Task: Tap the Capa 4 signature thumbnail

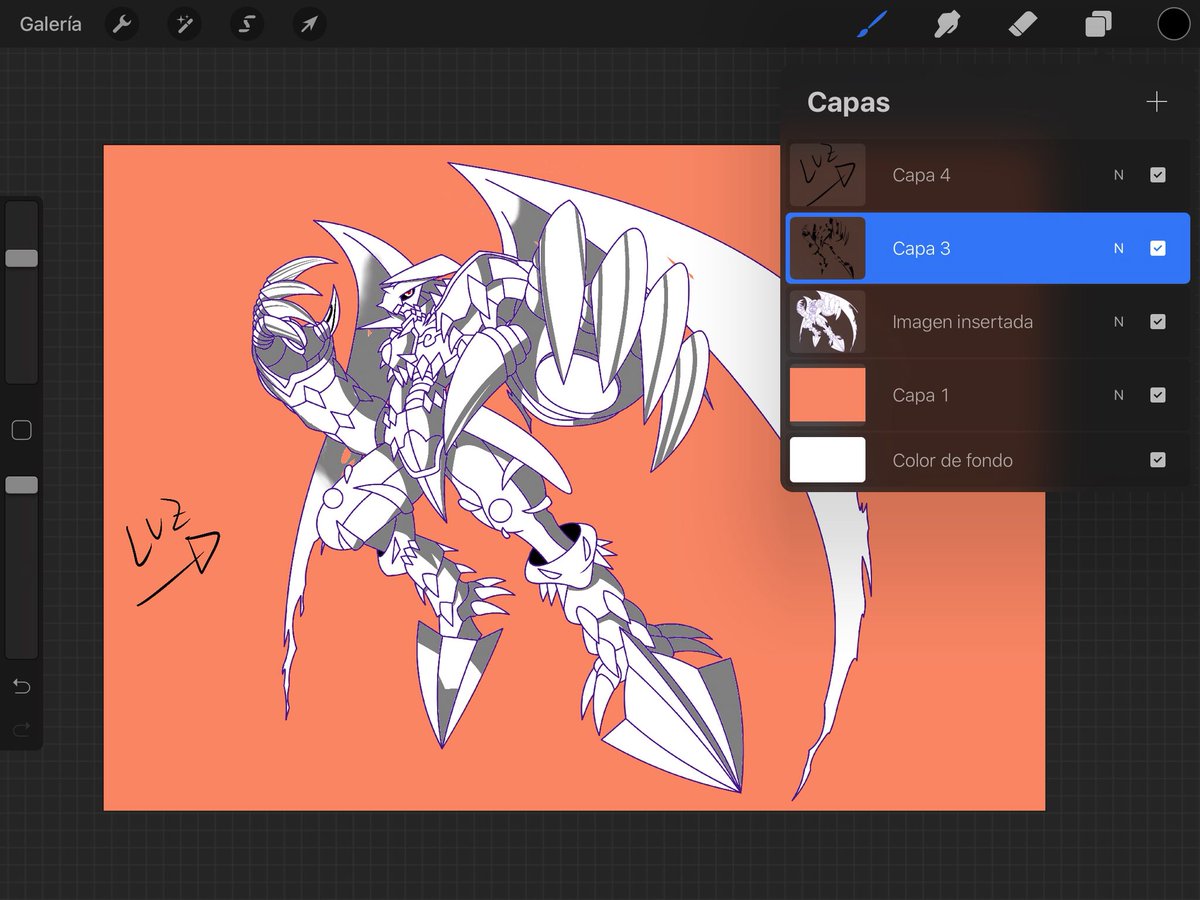Action: [828, 175]
